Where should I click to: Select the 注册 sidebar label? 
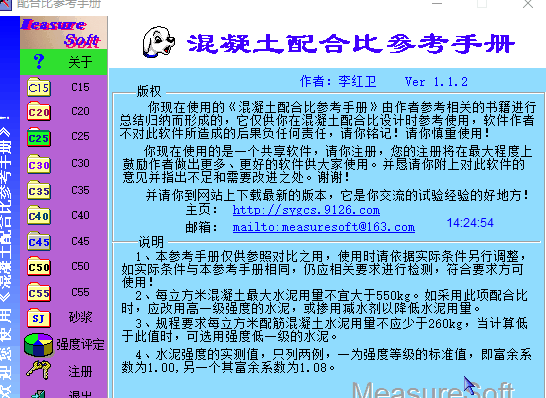point(80,372)
